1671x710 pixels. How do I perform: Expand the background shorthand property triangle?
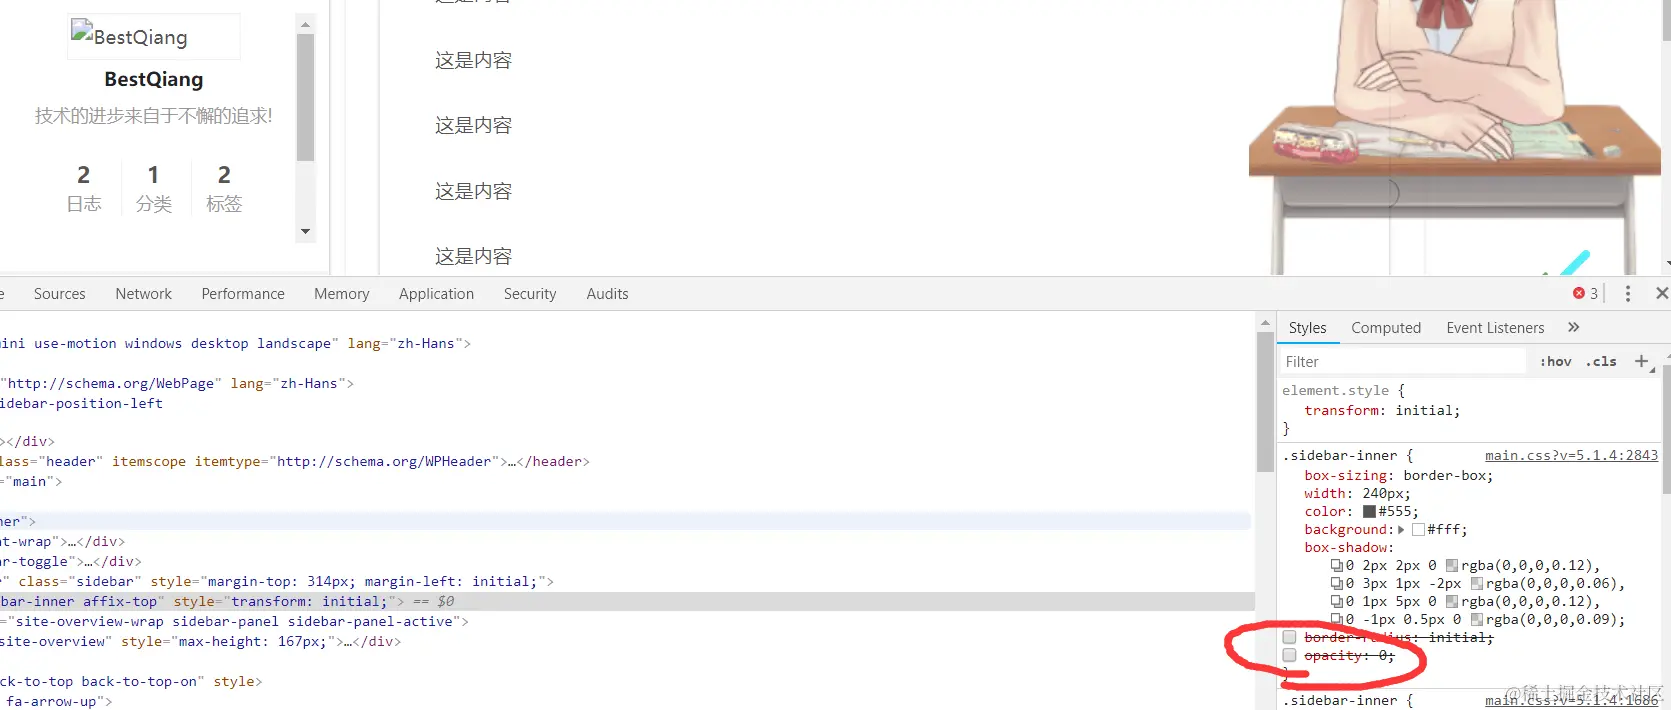point(1401,529)
